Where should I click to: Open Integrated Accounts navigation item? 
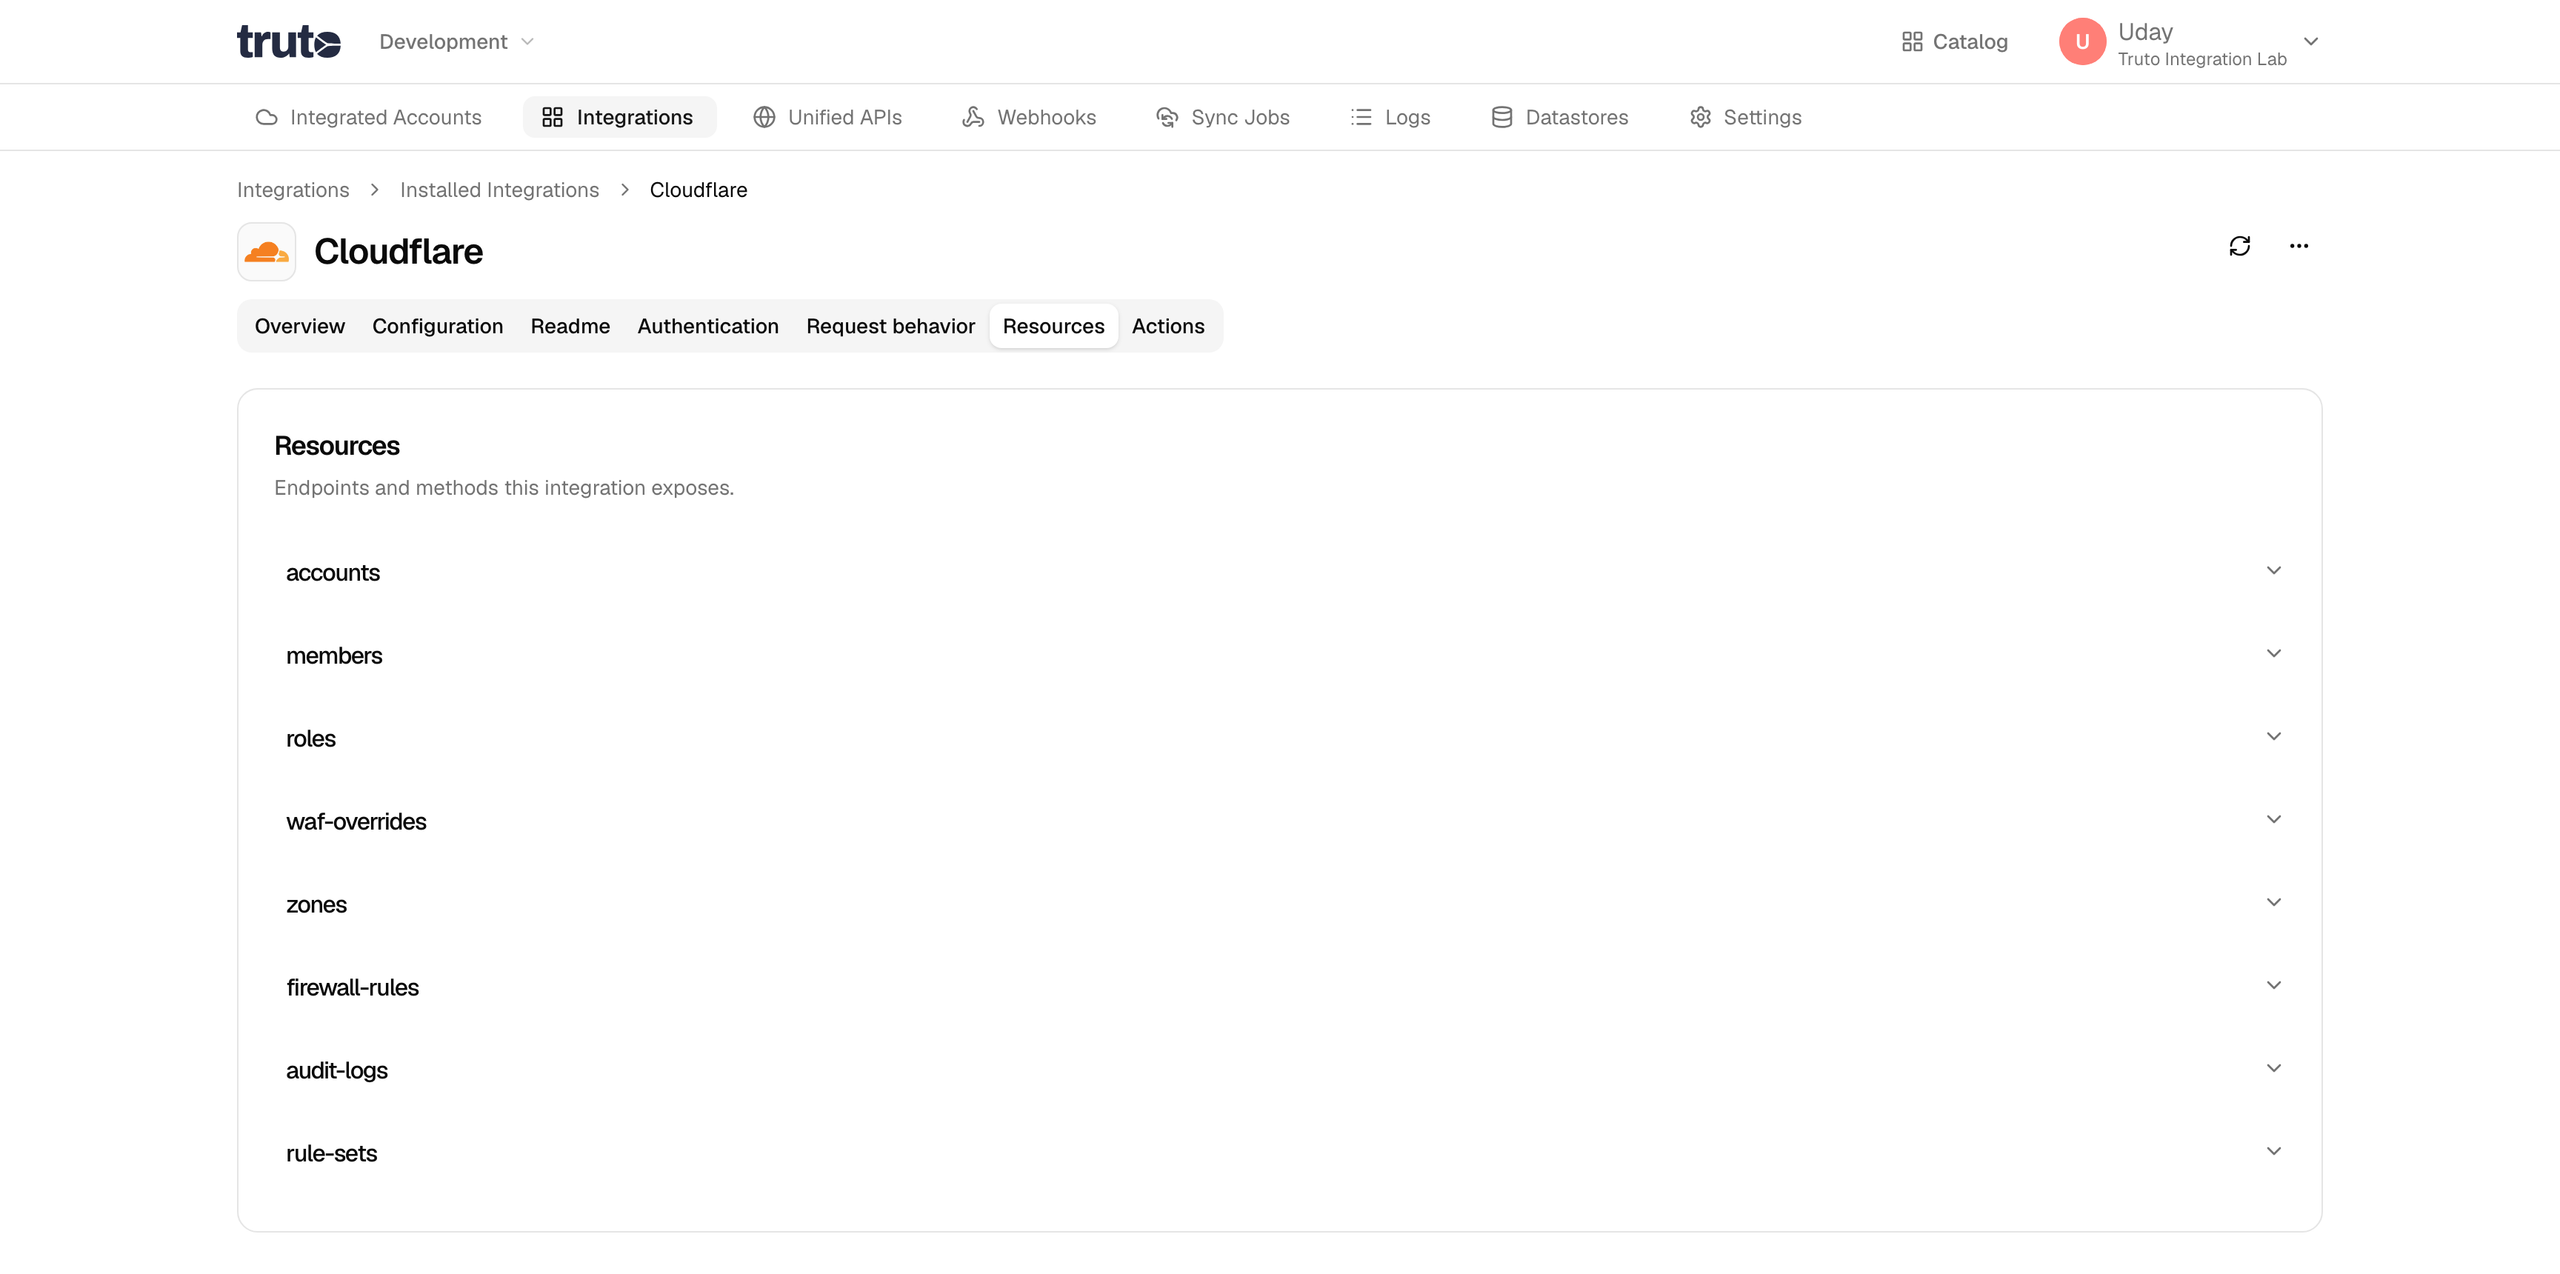(x=368, y=117)
